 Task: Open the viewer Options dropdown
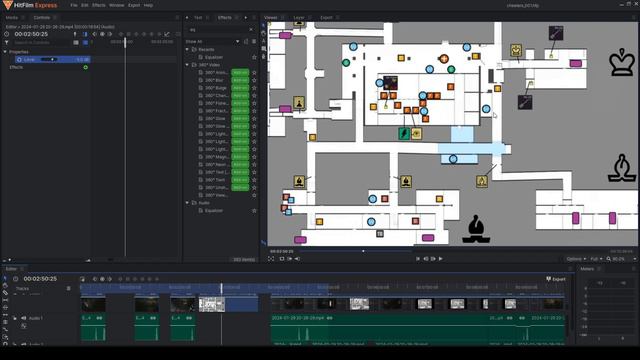[x=576, y=259]
